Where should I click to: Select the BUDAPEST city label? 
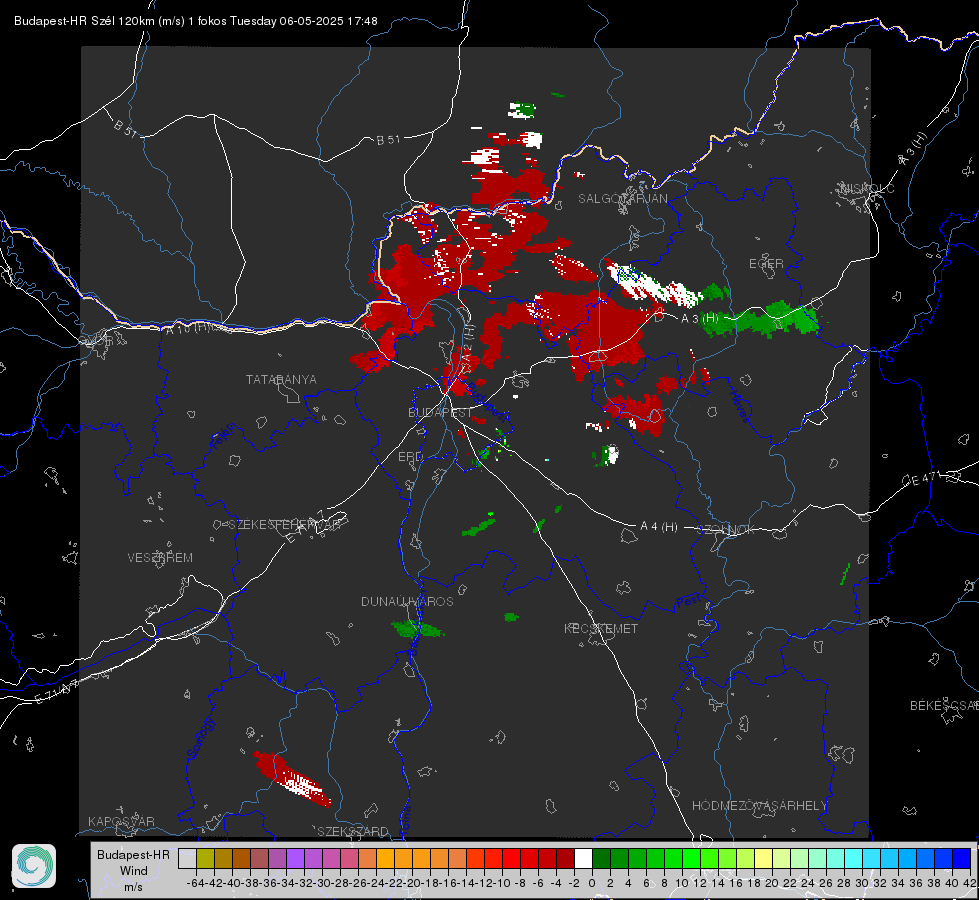coord(440,413)
